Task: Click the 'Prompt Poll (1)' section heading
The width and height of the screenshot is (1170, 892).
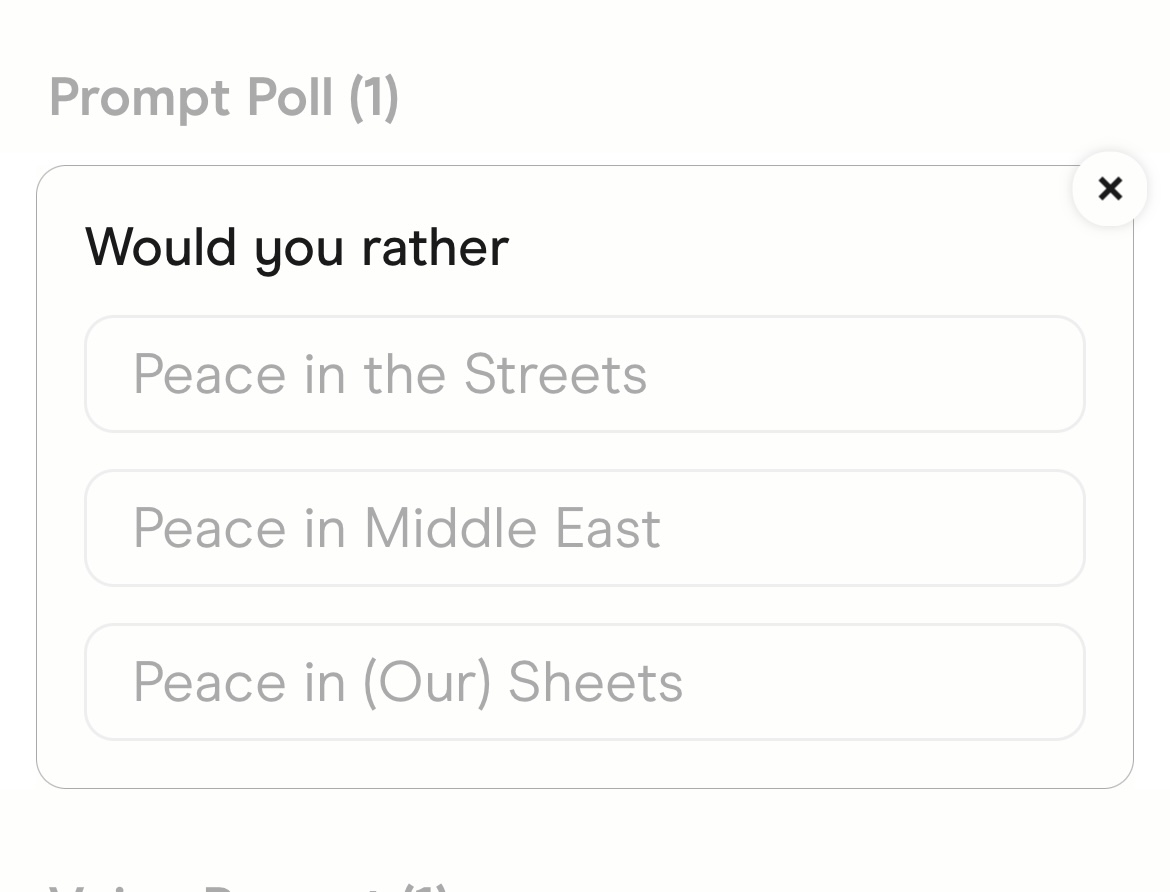Action: 224,98
